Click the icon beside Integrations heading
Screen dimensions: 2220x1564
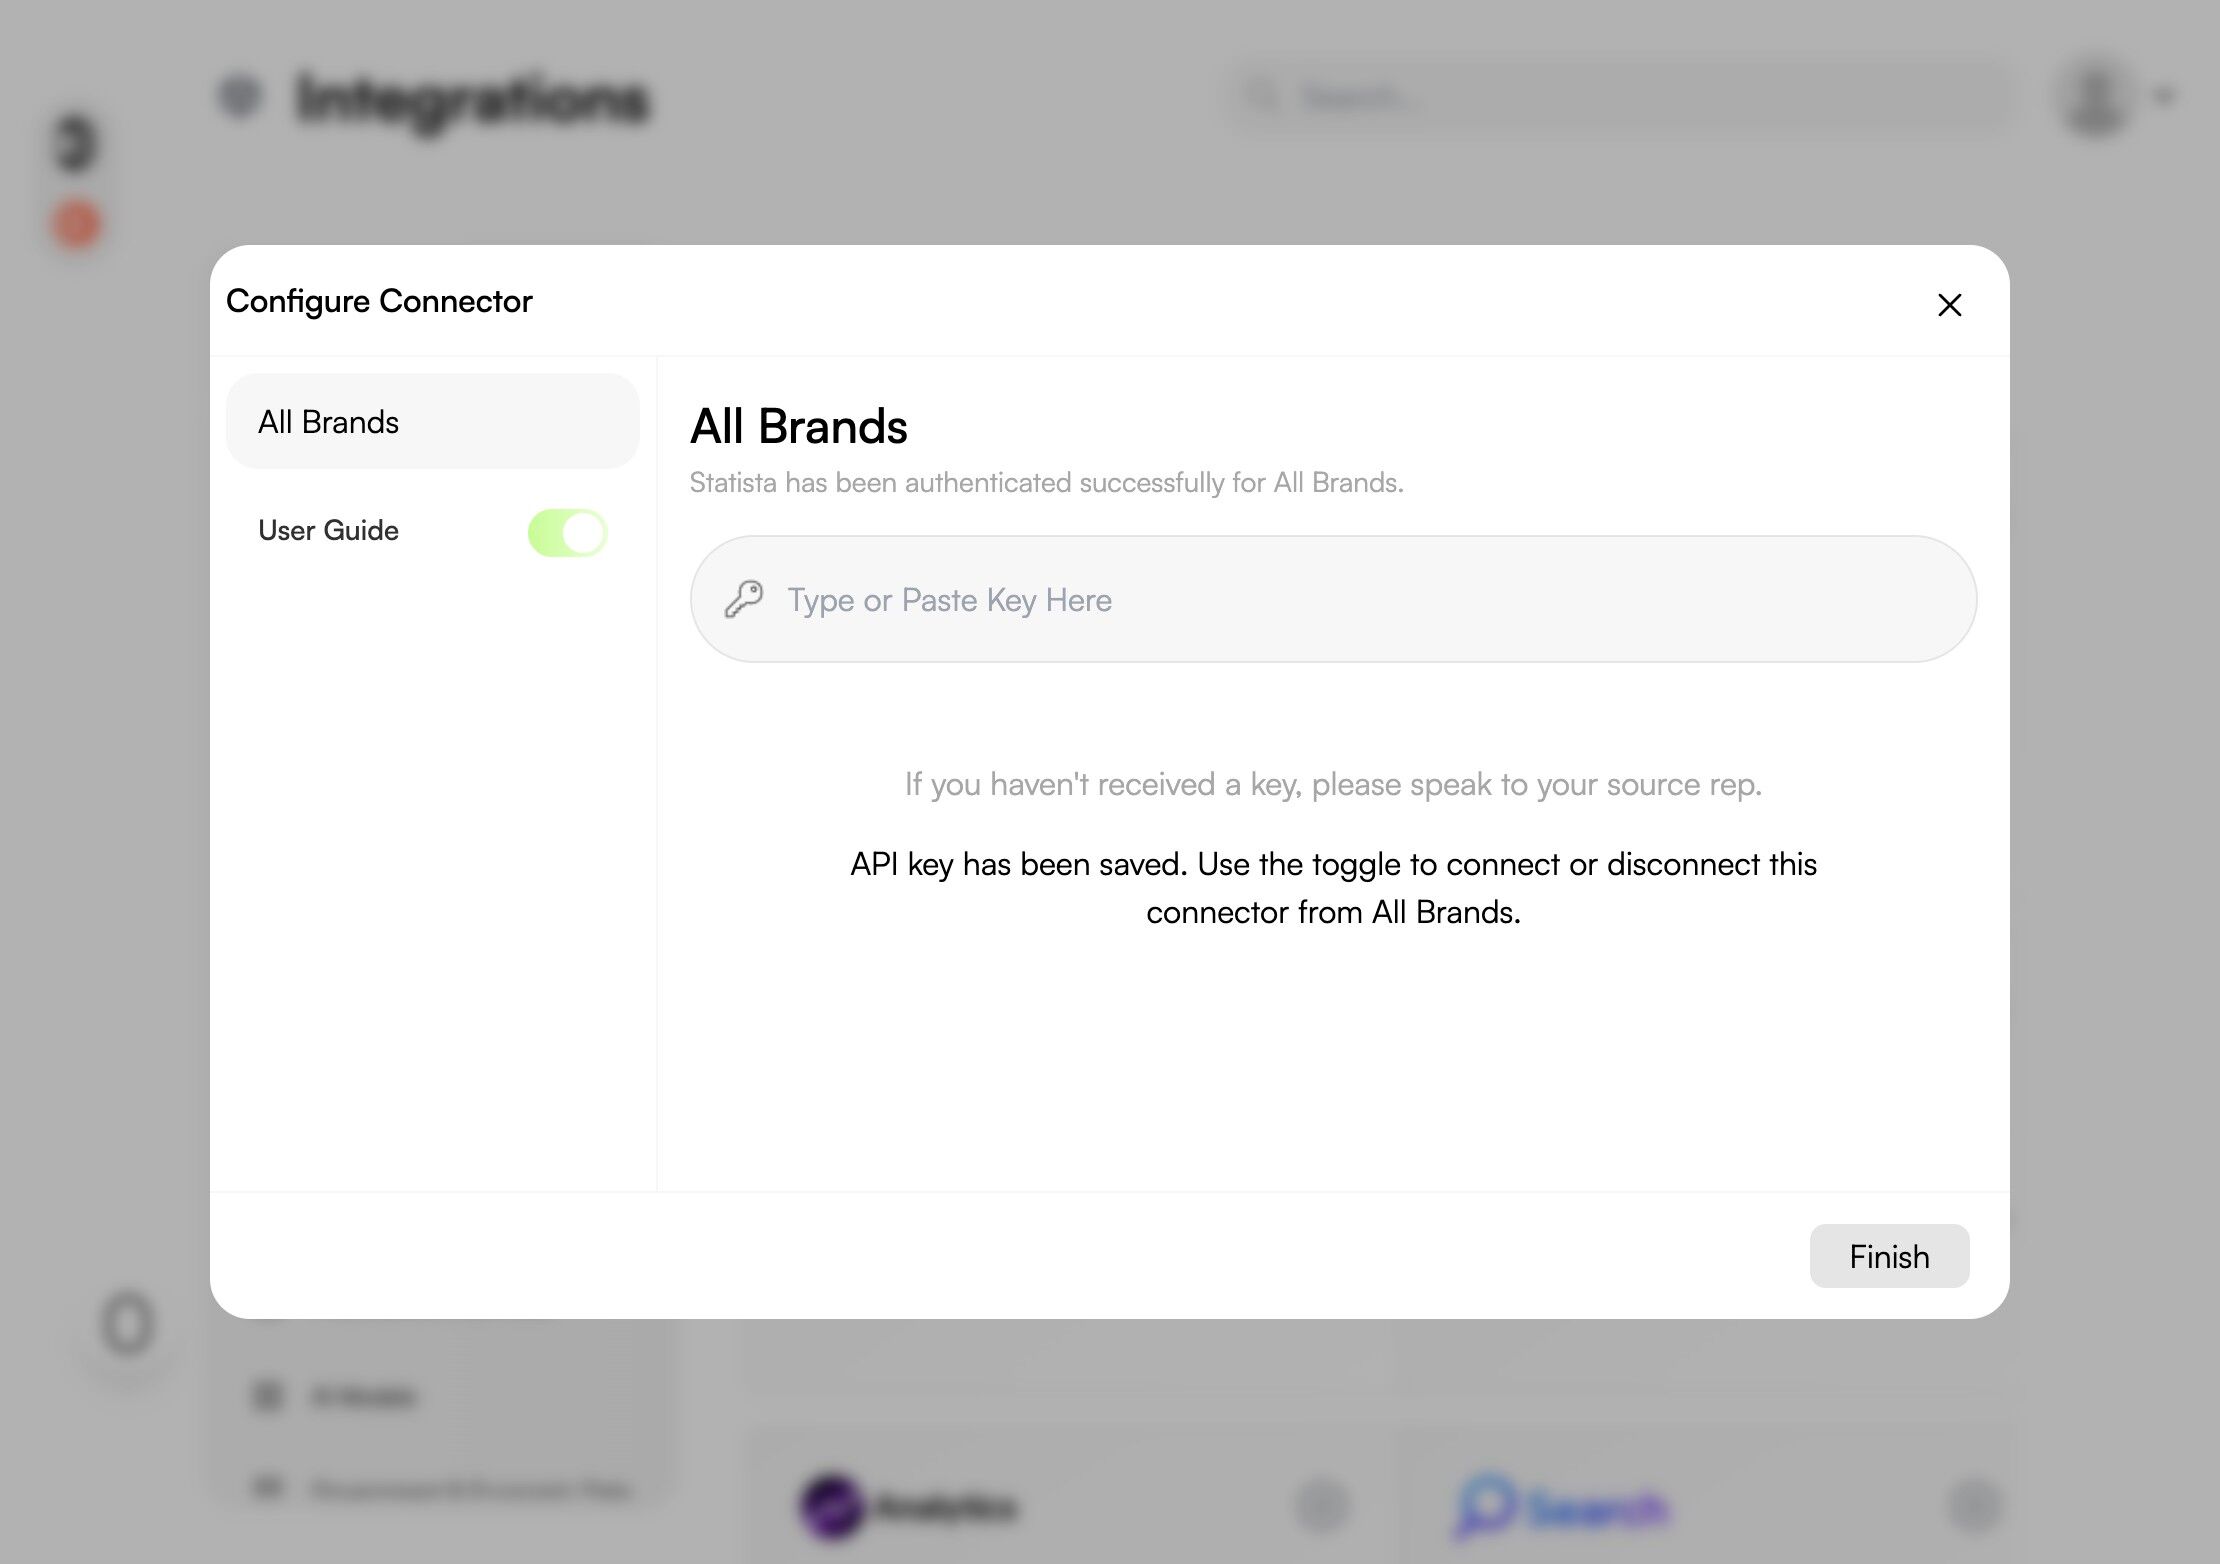(240, 97)
